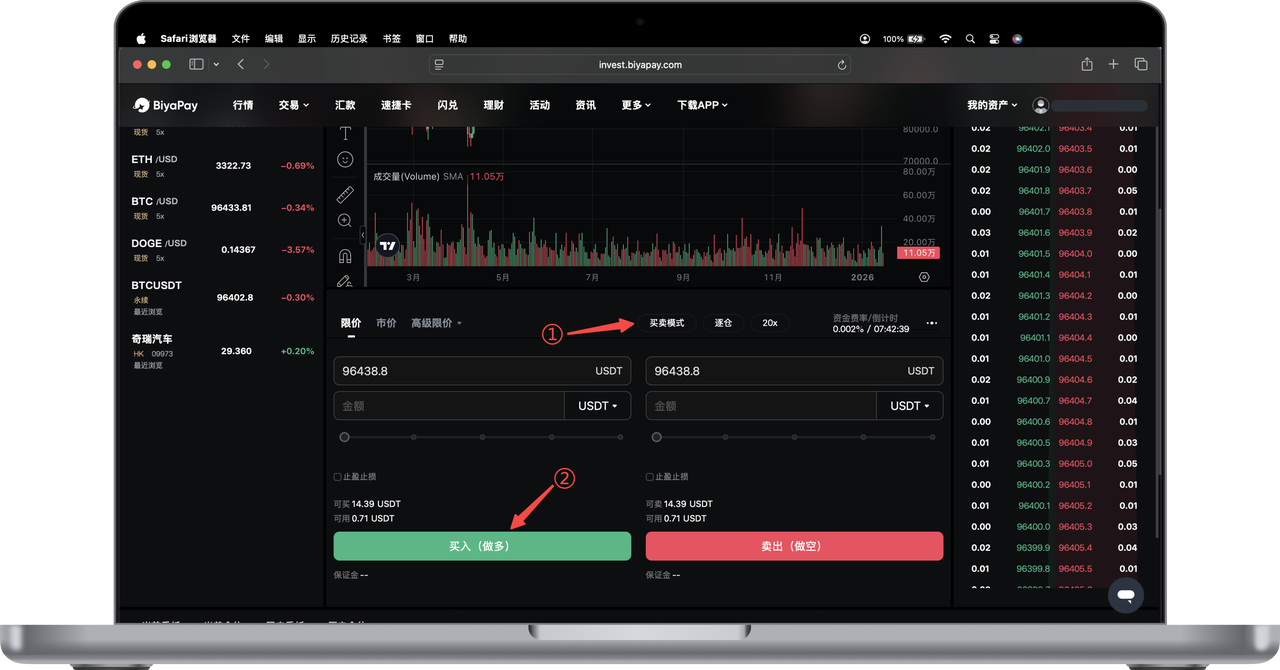Reload the page in Safari address bar

pyautogui.click(x=842, y=65)
